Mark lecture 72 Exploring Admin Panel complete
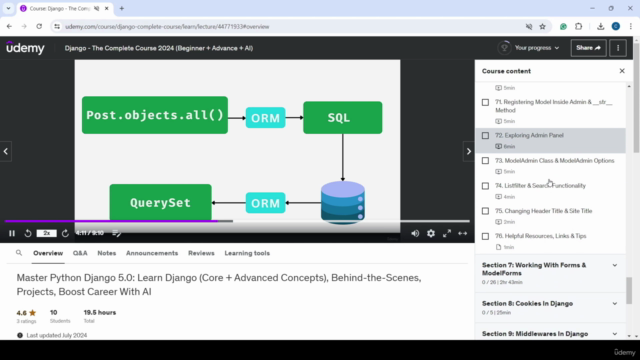 (485, 136)
